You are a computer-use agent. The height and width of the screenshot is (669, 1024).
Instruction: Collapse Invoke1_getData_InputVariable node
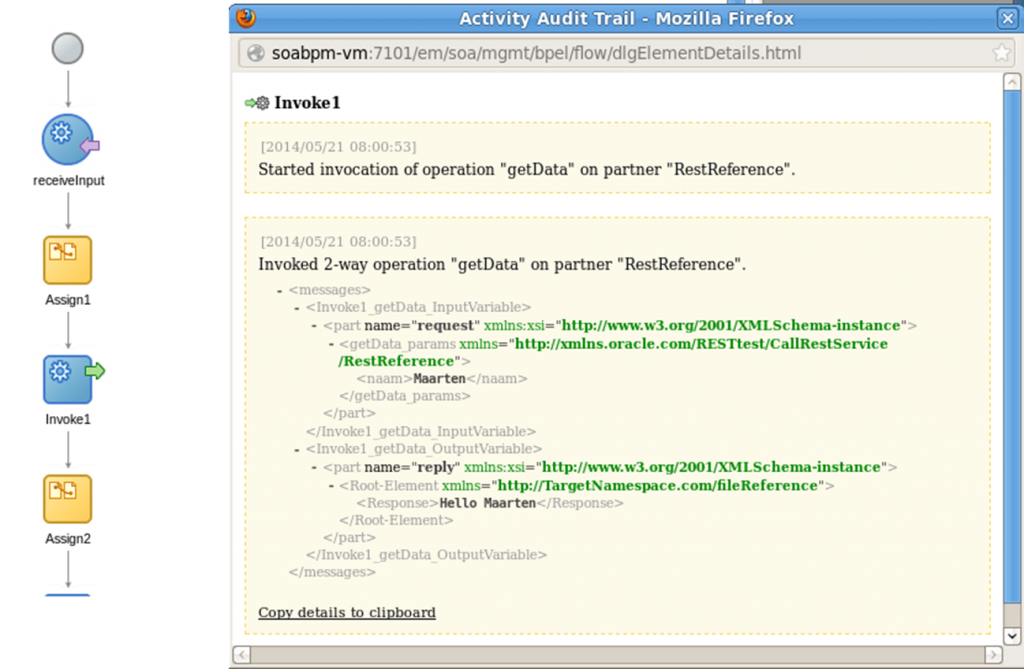tap(296, 308)
